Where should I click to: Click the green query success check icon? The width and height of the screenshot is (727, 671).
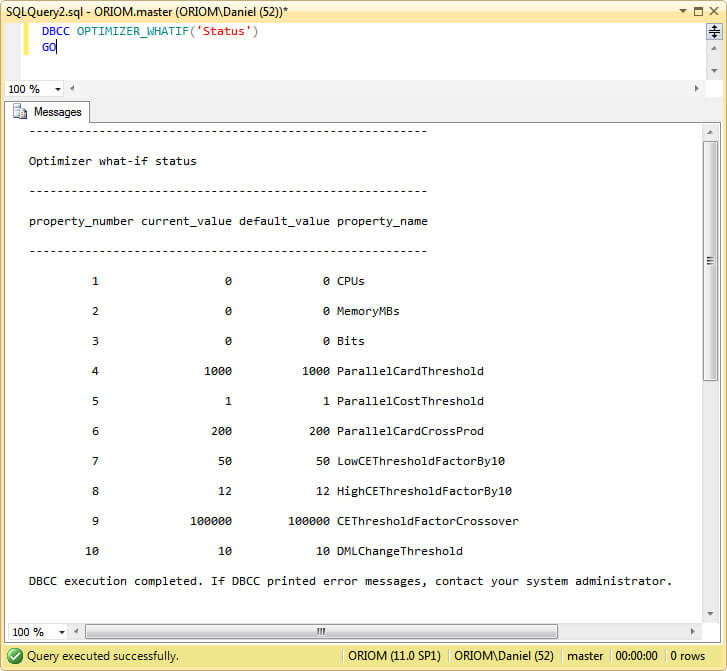pyautogui.click(x=15, y=656)
